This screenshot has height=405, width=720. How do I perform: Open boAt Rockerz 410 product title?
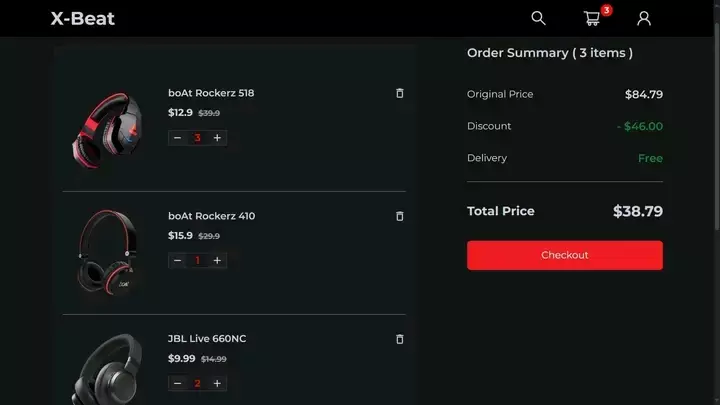pyautogui.click(x=211, y=216)
